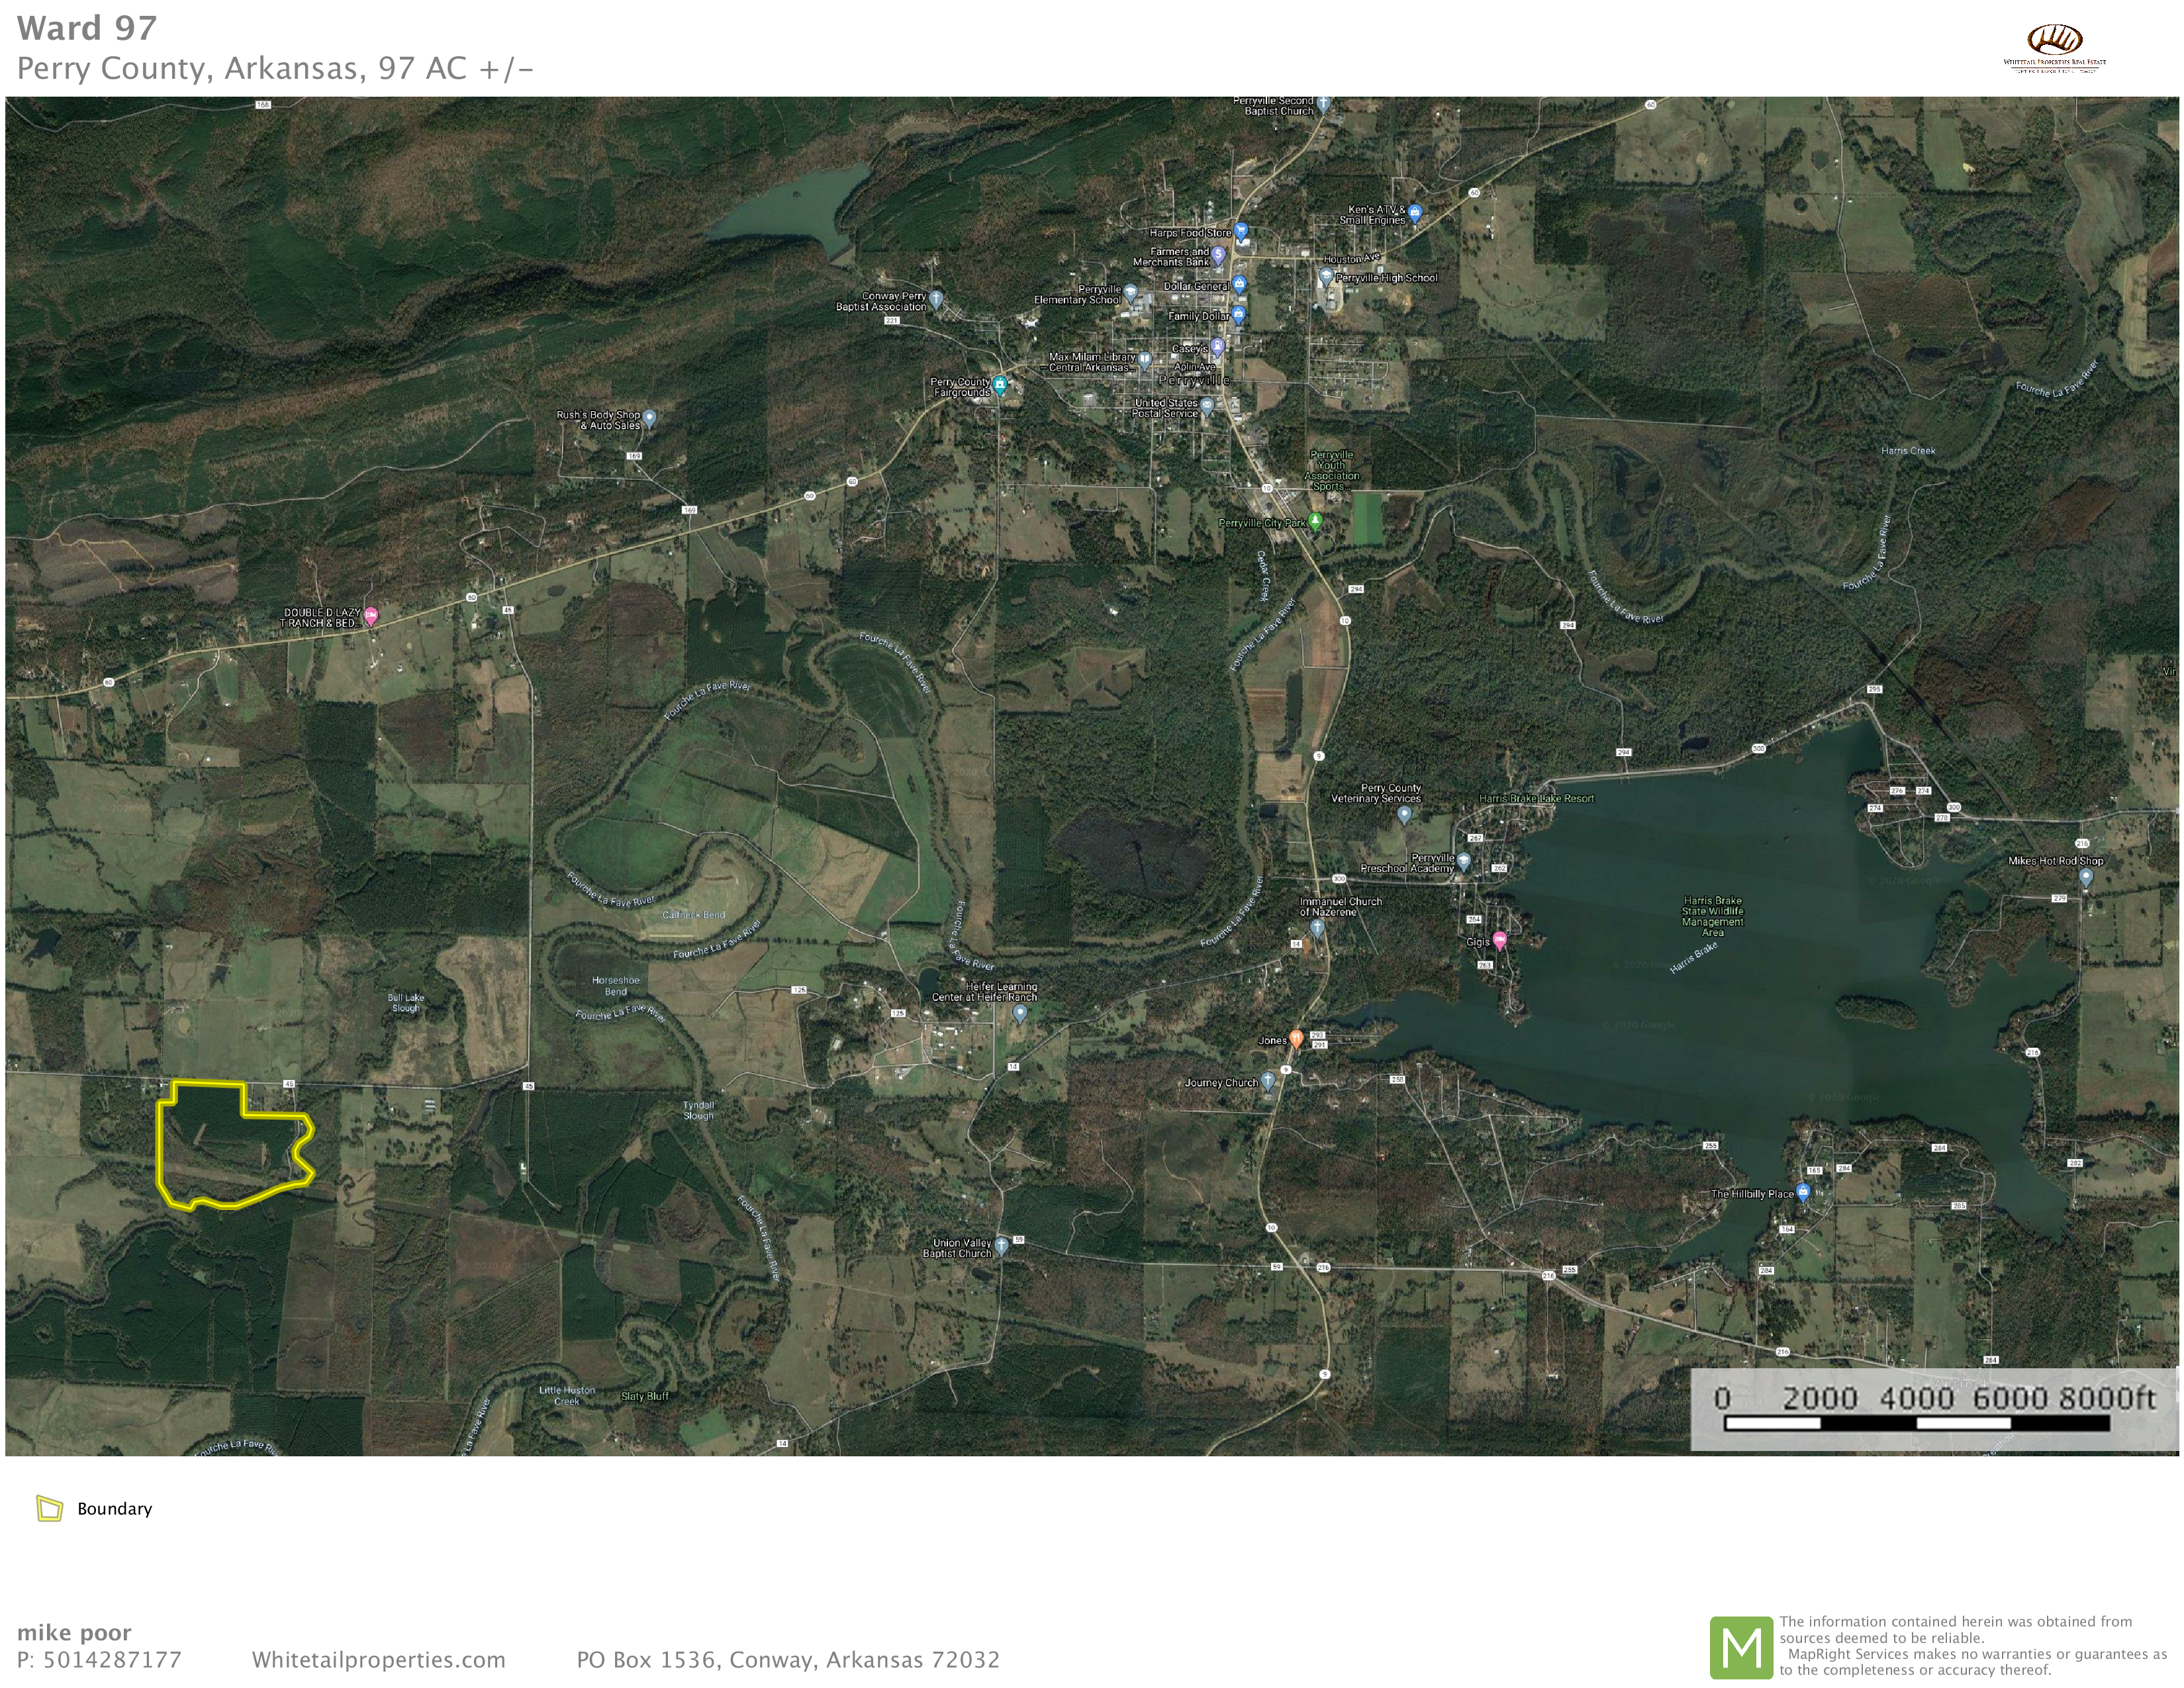Image resolution: width=2184 pixels, height=1688 pixels.
Task: Select the Casey's gas station marker
Action: tap(1217, 347)
